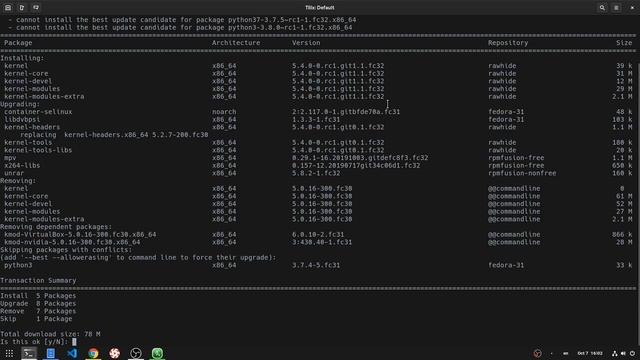640x360 pixels.
Task: Click the 'mpv' package name
Action: pos(10,158)
